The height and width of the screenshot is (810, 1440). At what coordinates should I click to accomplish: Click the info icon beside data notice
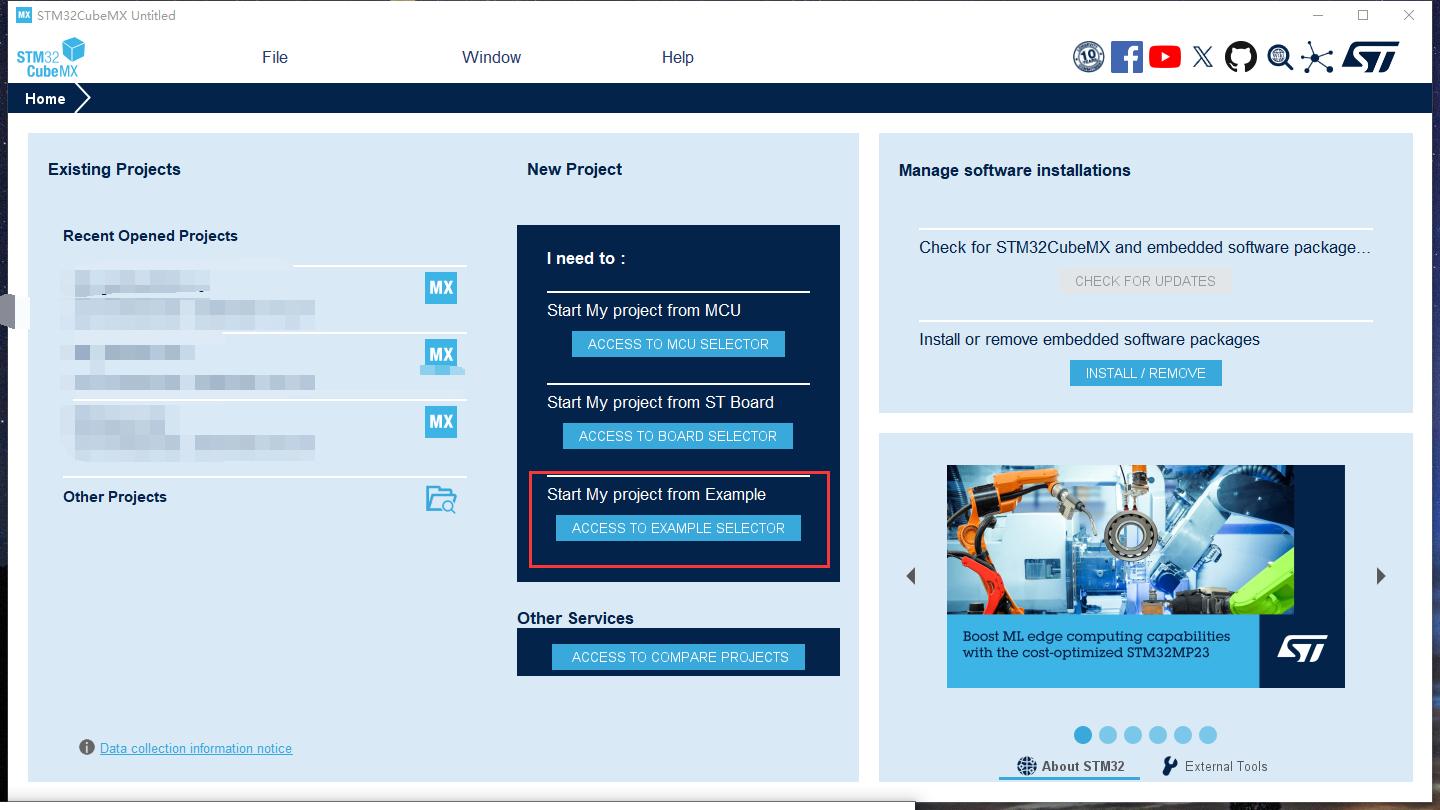point(87,748)
